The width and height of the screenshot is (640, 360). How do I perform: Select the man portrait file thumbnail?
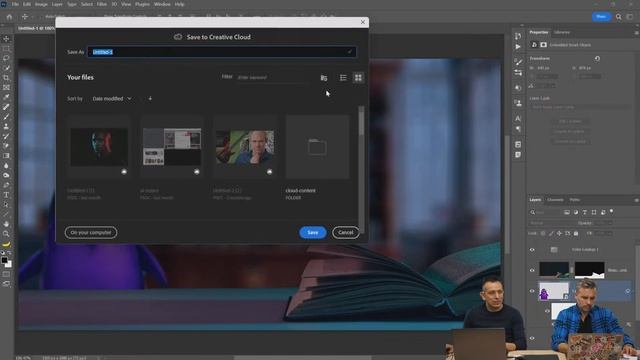pyautogui.click(x=244, y=147)
